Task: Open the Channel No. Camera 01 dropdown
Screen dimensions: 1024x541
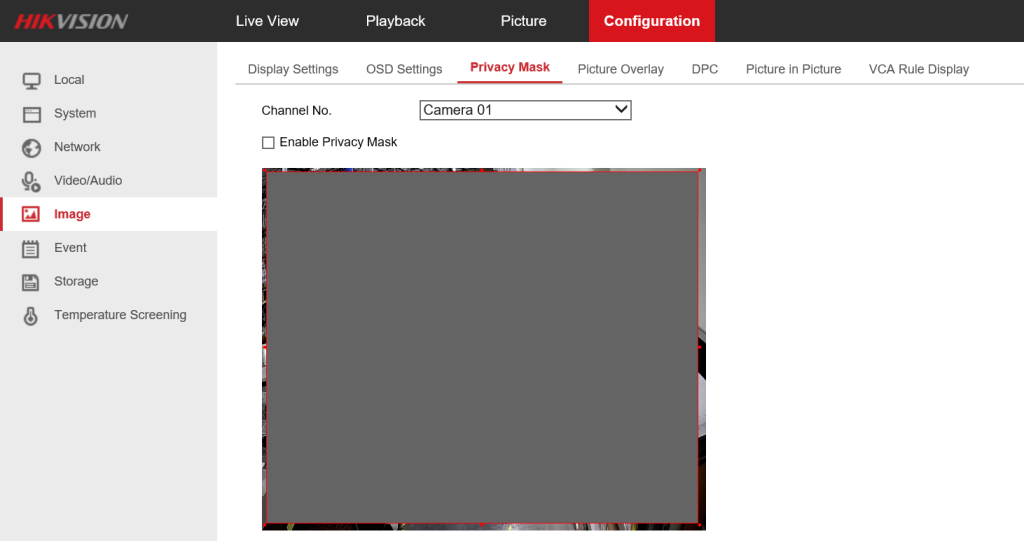Action: point(525,110)
